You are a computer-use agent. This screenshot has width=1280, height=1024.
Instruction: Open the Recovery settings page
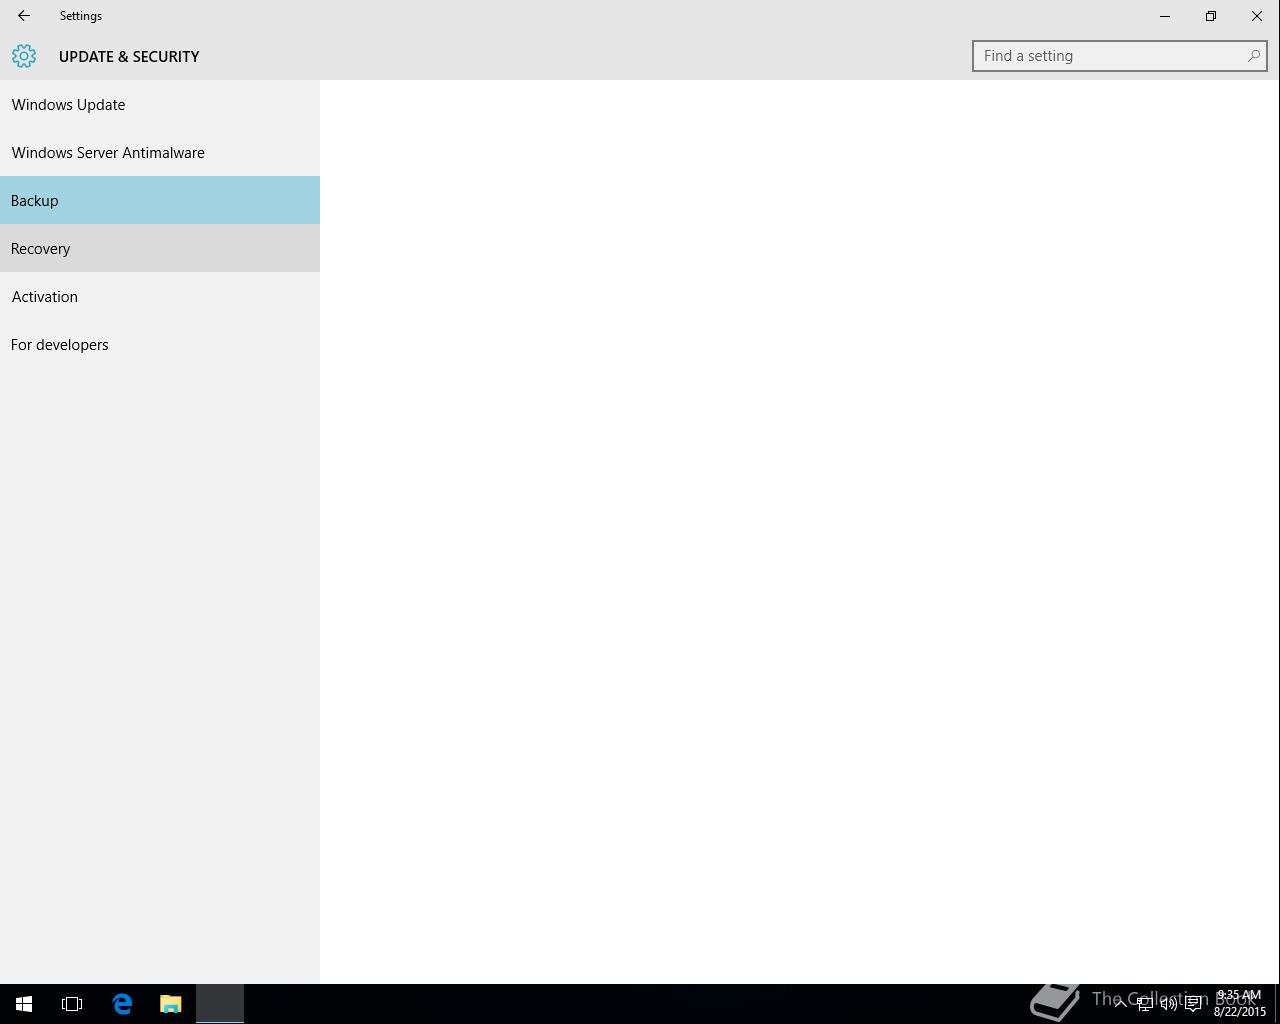160,248
